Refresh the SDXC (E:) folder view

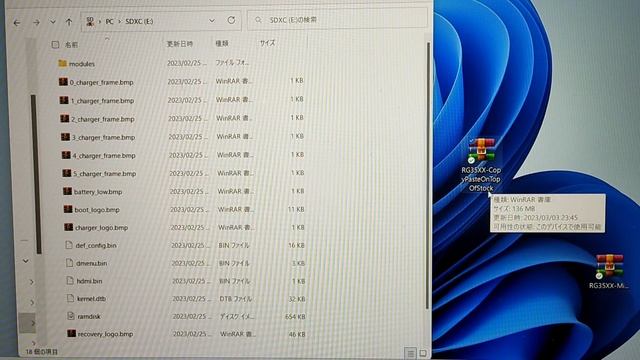click(231, 20)
